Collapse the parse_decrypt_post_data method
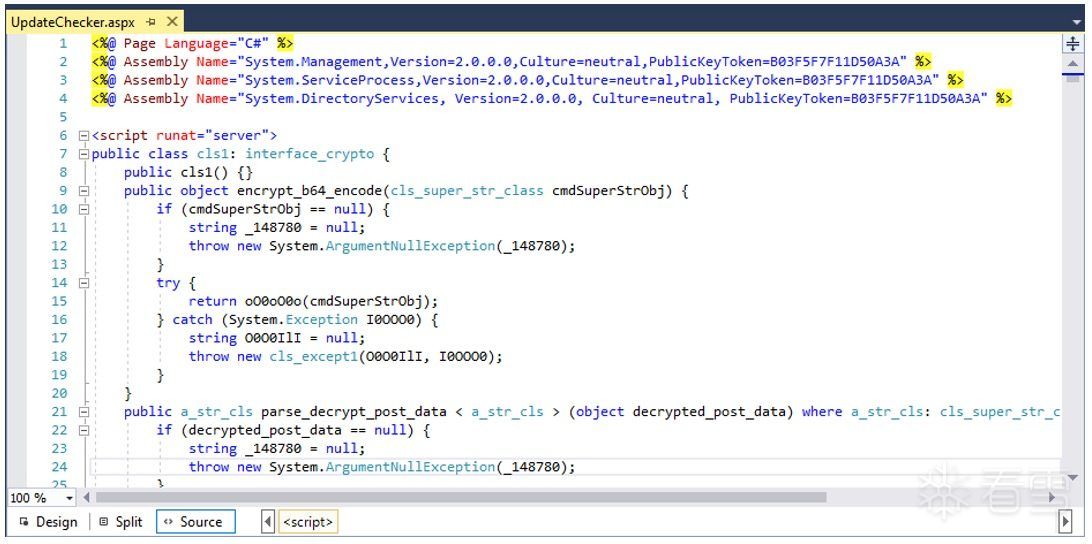The width and height of the screenshot is (1092, 544). pos(84,412)
